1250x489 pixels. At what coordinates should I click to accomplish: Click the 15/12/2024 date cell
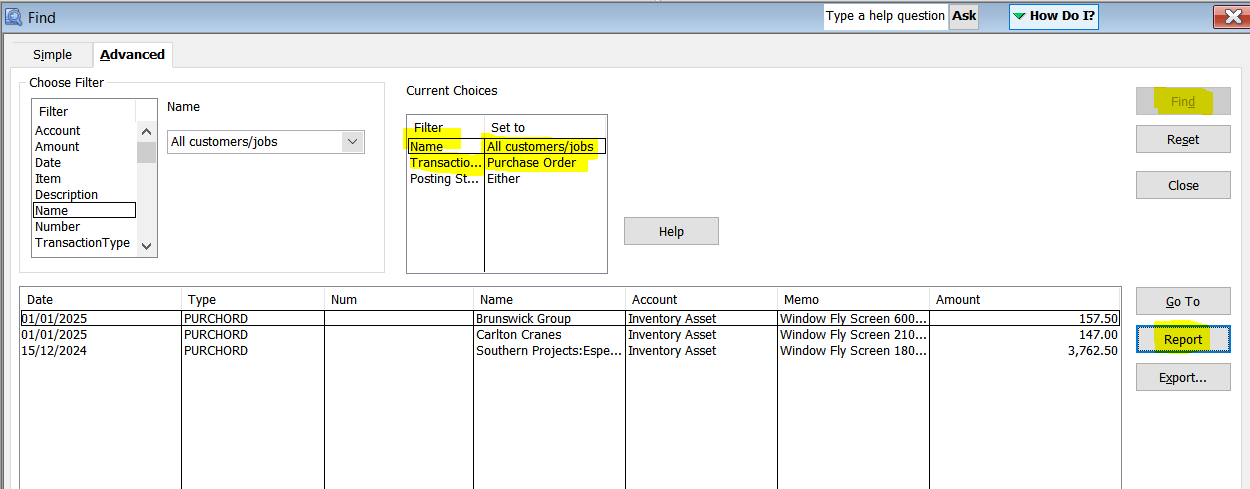click(x=100, y=351)
